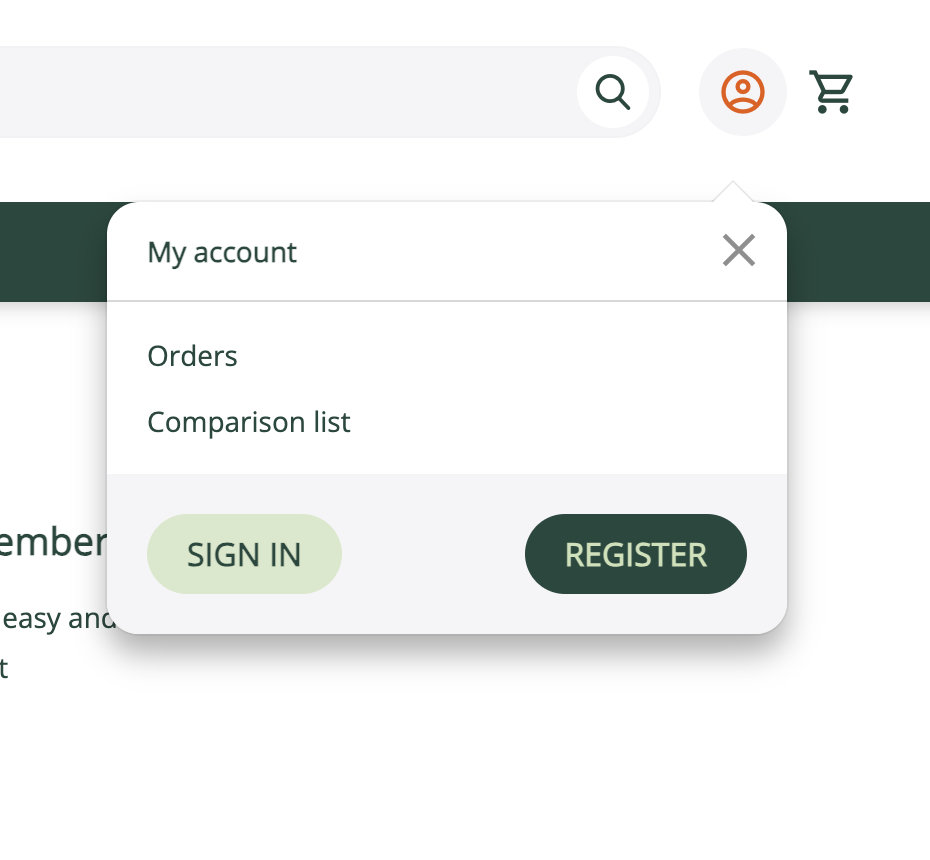930x860 pixels.
Task: Click the SIGN IN button
Action: pyautogui.click(x=244, y=554)
